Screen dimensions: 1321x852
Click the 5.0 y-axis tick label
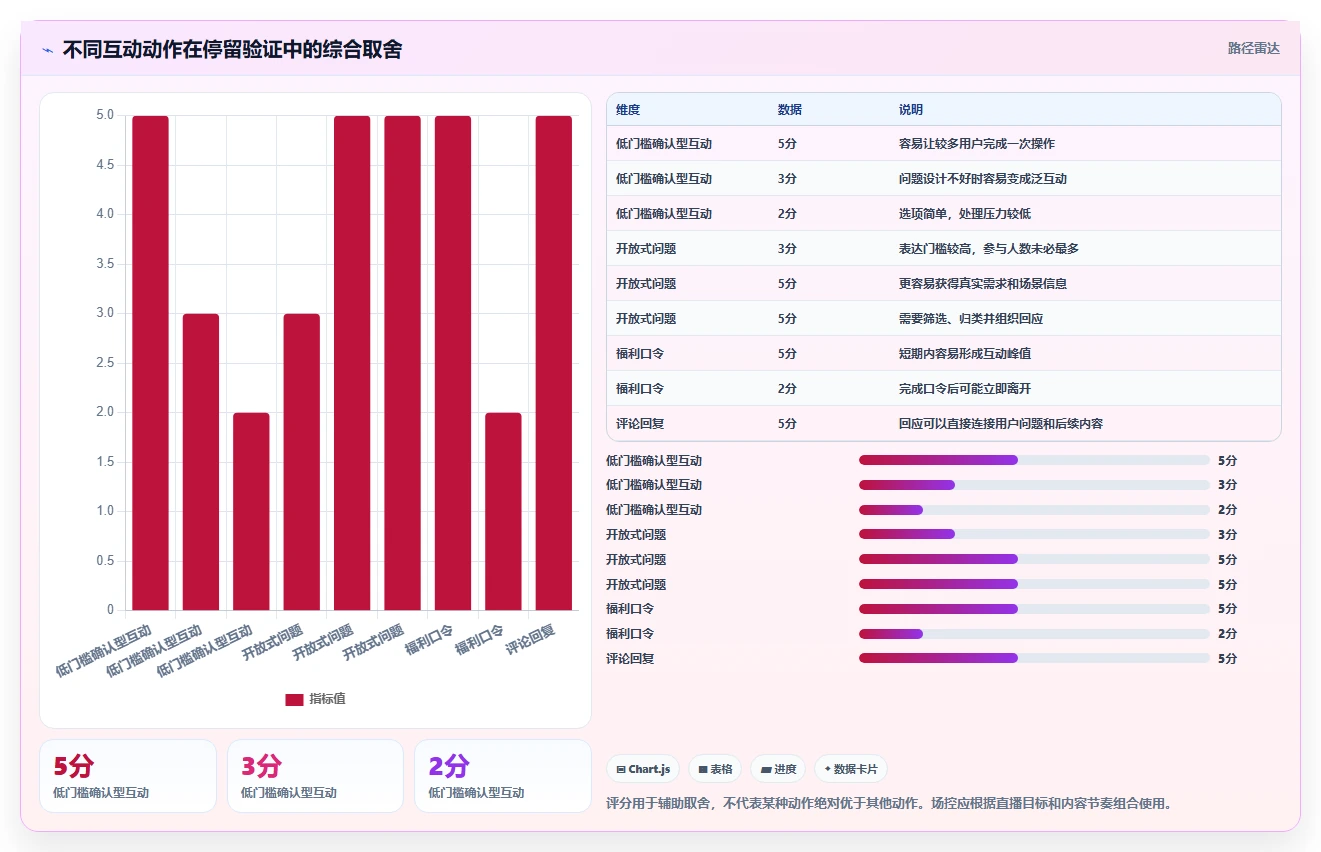tap(105, 115)
